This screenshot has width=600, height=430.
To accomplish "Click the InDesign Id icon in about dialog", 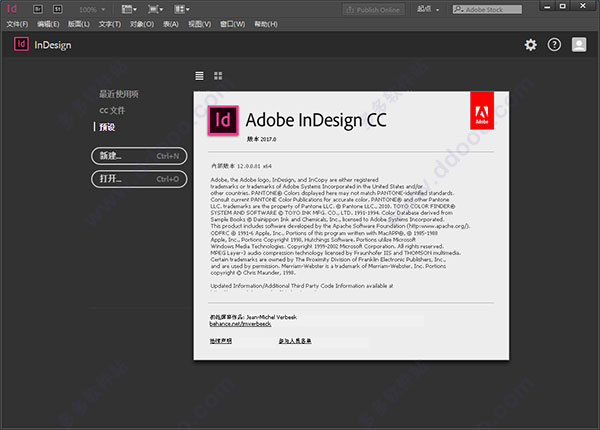I will [x=223, y=120].
